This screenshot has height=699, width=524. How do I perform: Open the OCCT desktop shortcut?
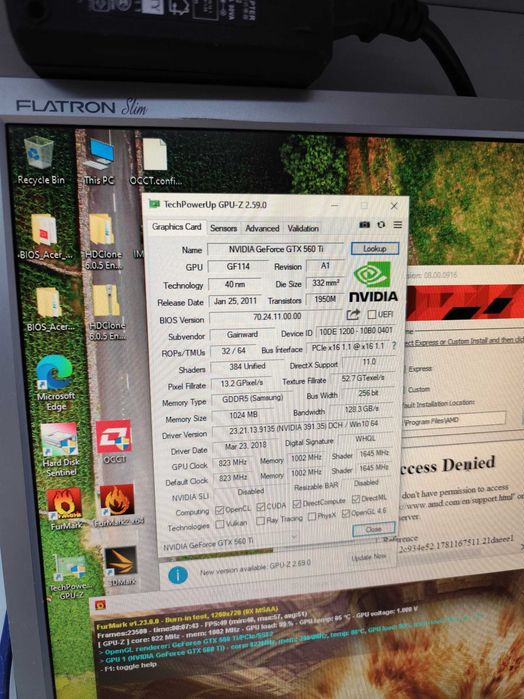tap(114, 441)
